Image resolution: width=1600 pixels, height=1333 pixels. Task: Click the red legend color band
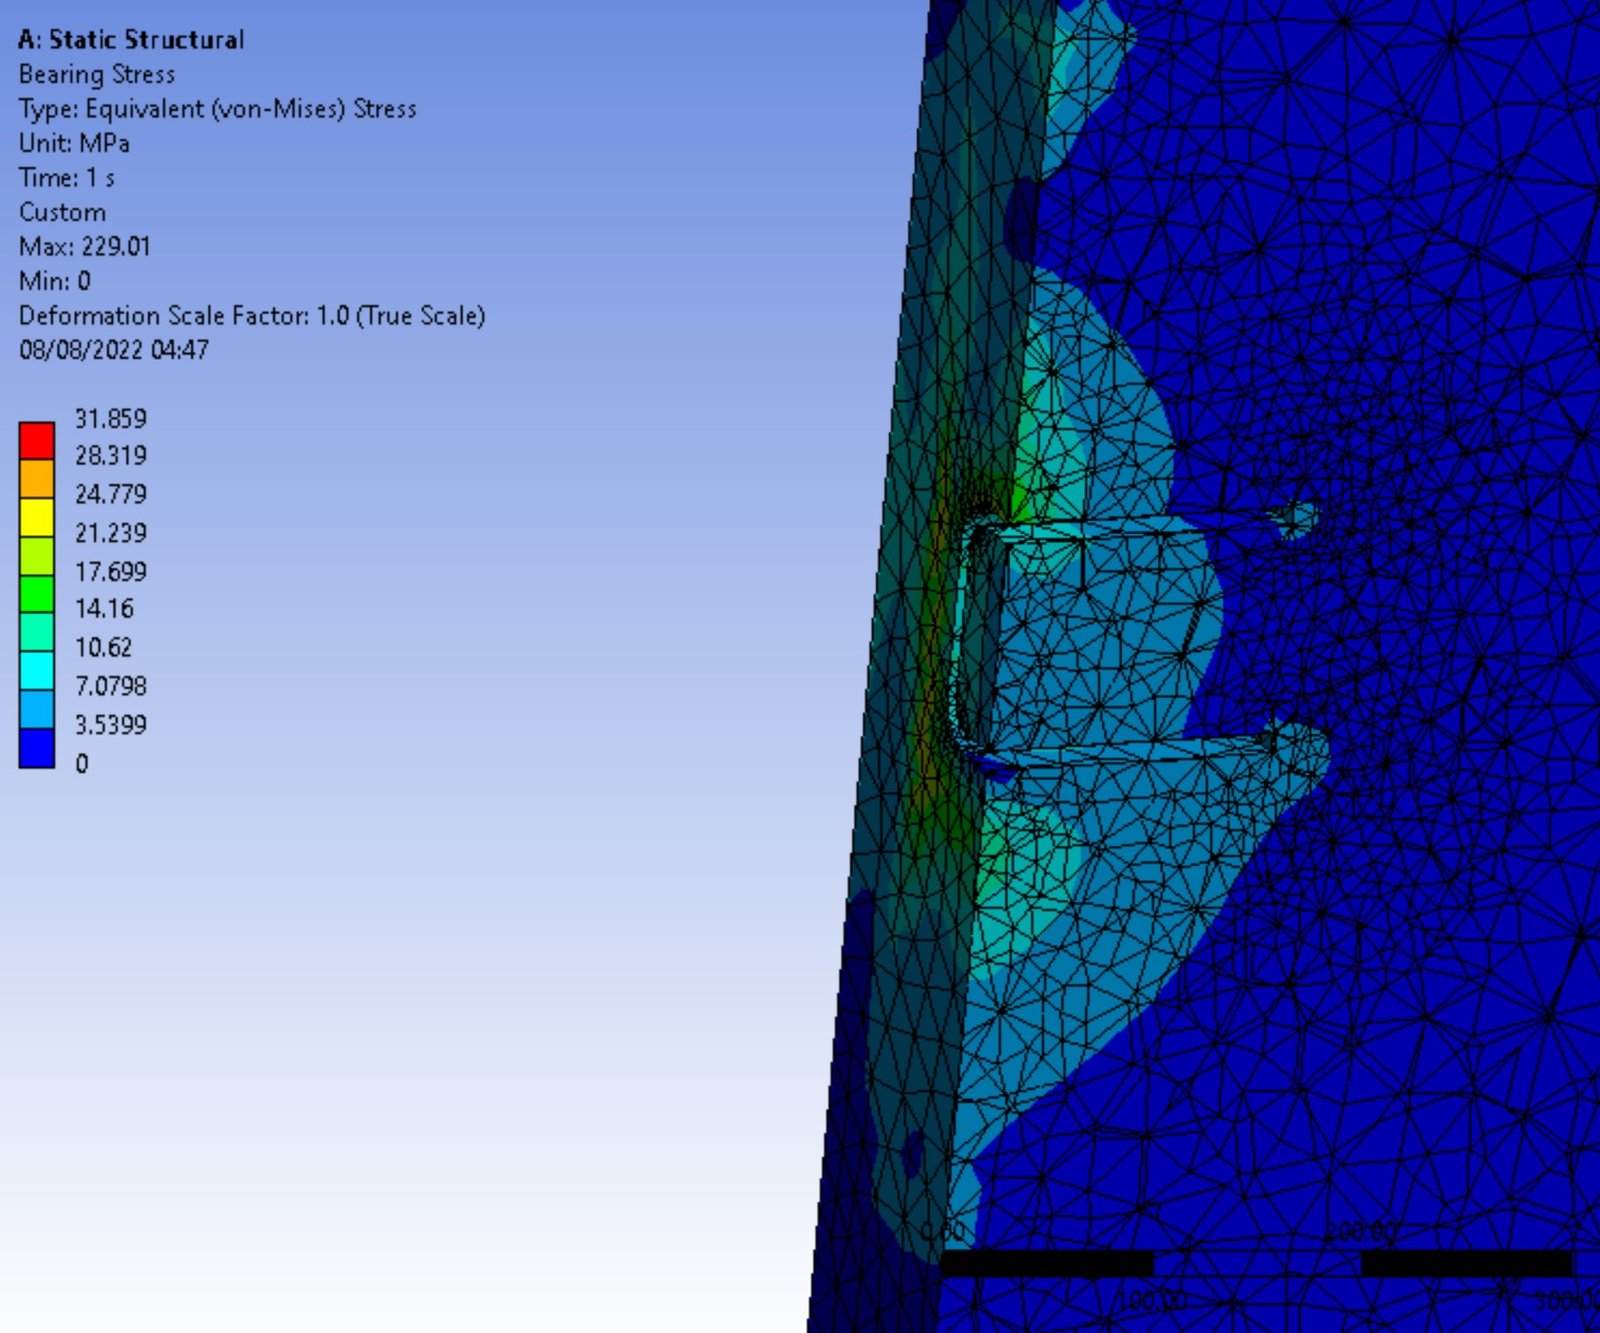pyautogui.click(x=37, y=441)
